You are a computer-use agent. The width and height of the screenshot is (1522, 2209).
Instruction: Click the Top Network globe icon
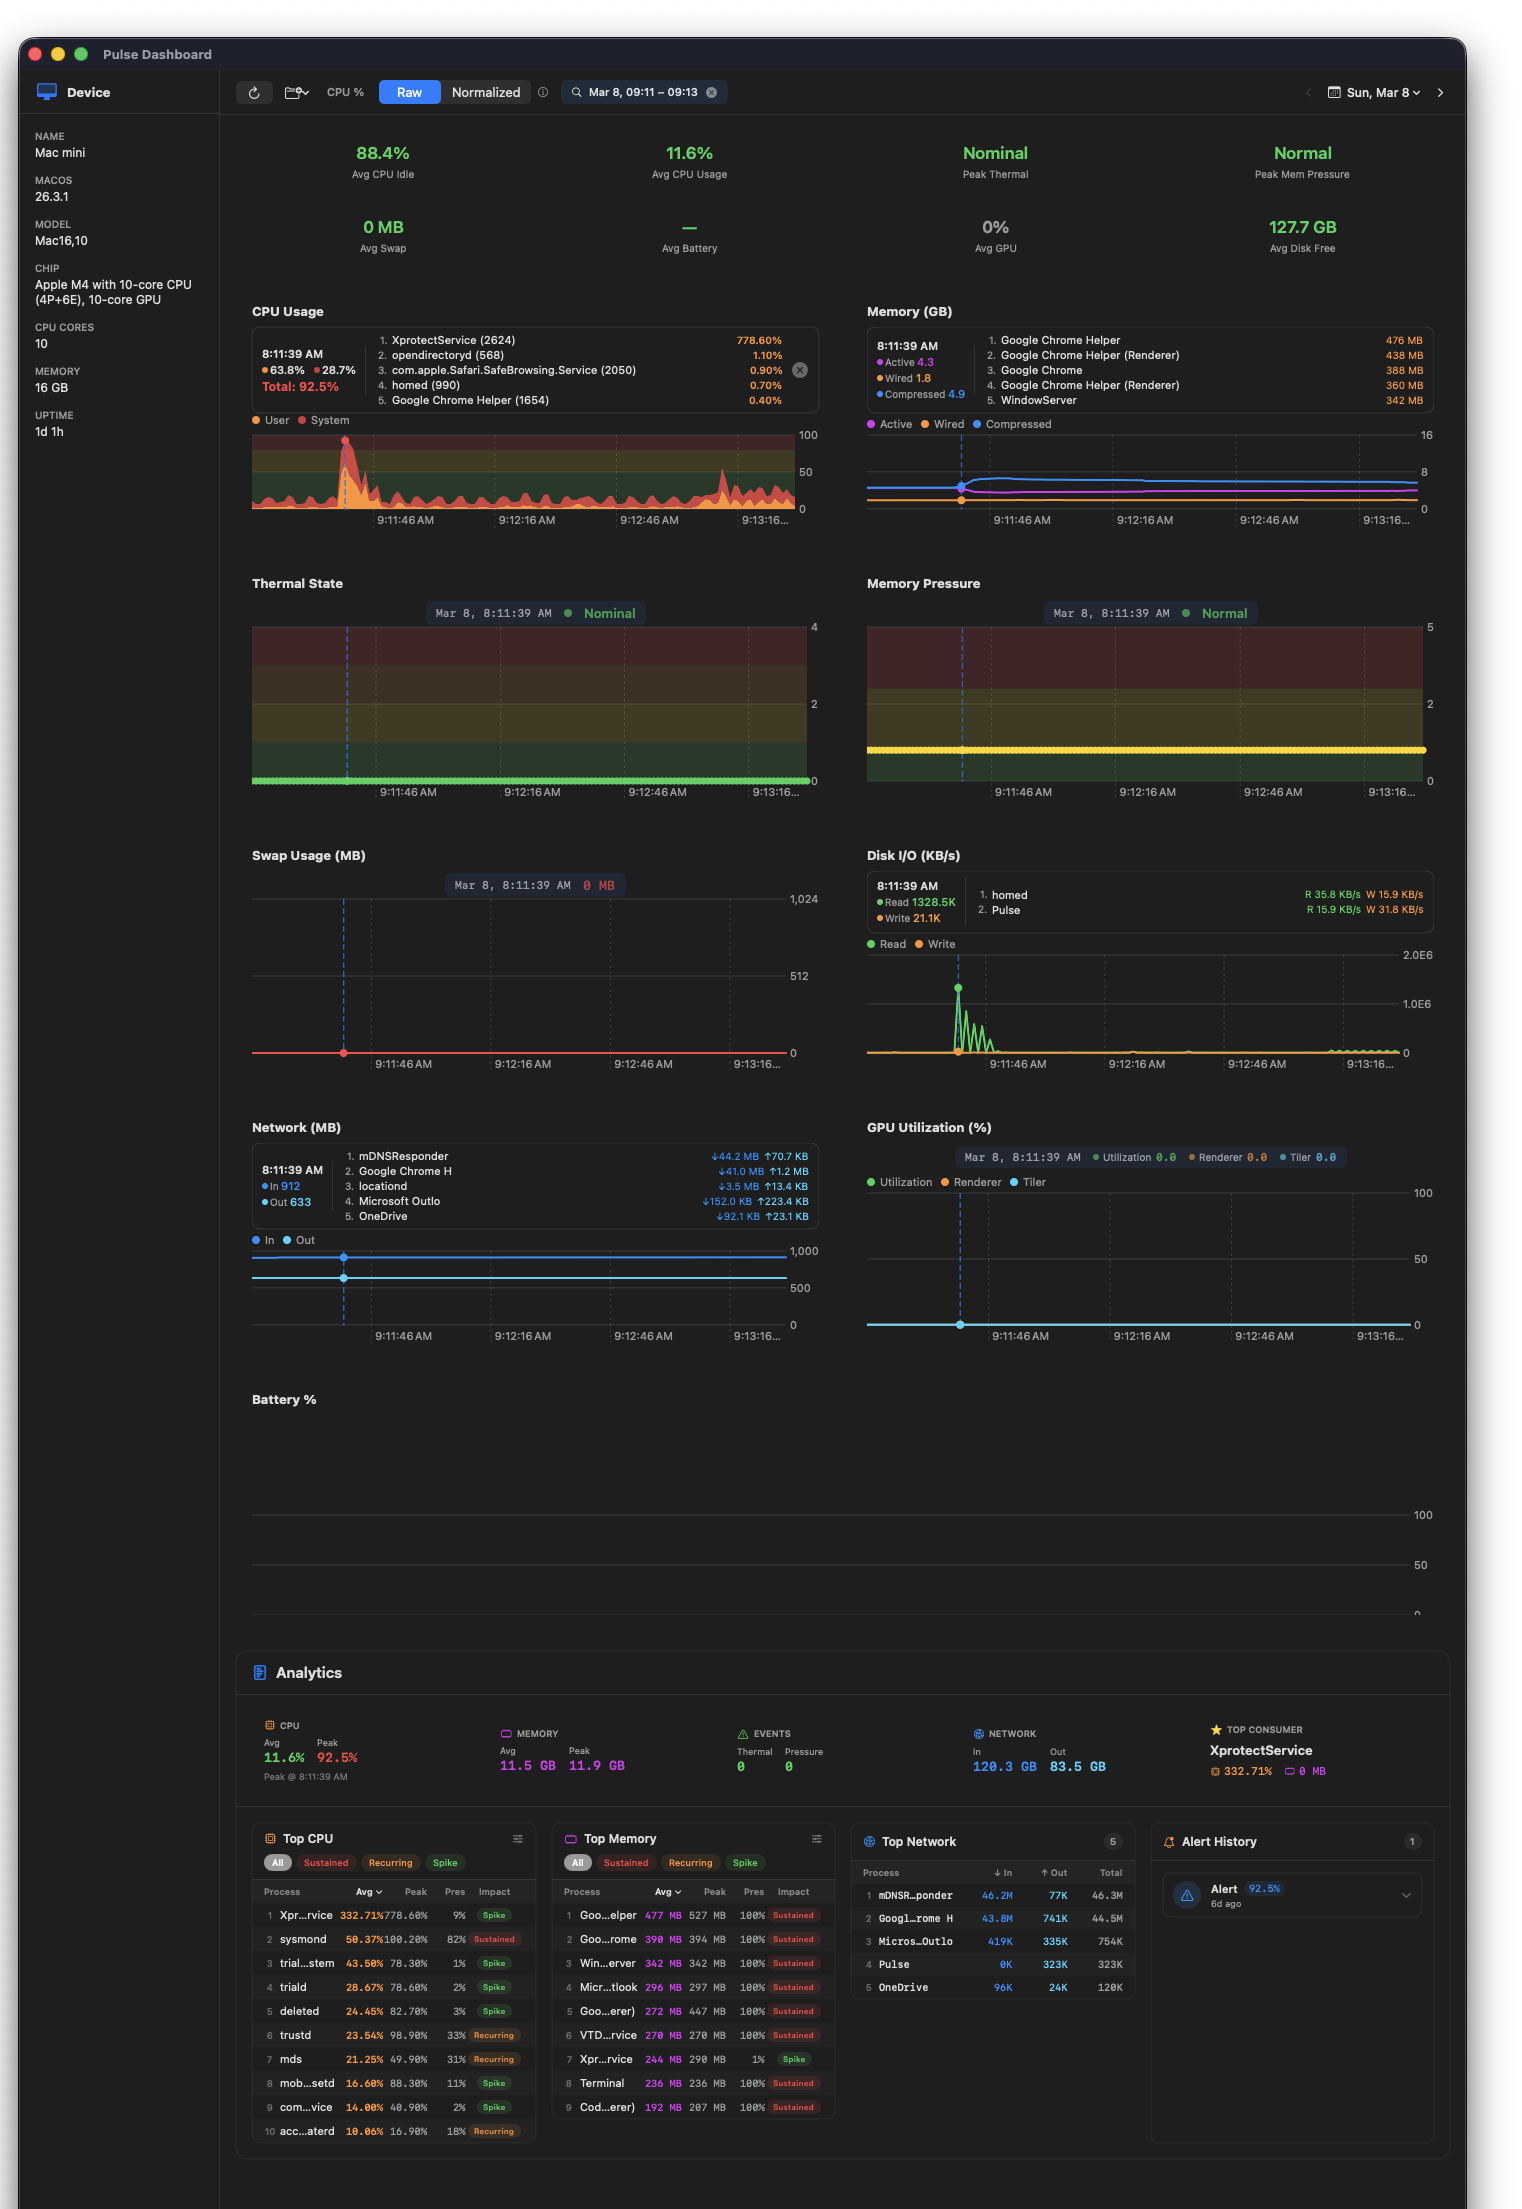pyautogui.click(x=869, y=1841)
